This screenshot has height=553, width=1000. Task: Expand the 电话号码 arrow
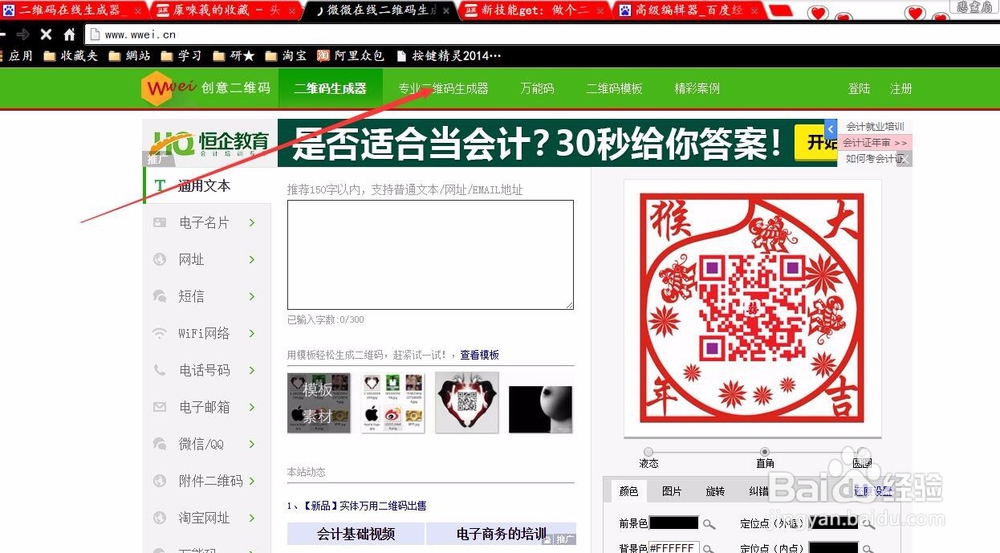(x=252, y=370)
